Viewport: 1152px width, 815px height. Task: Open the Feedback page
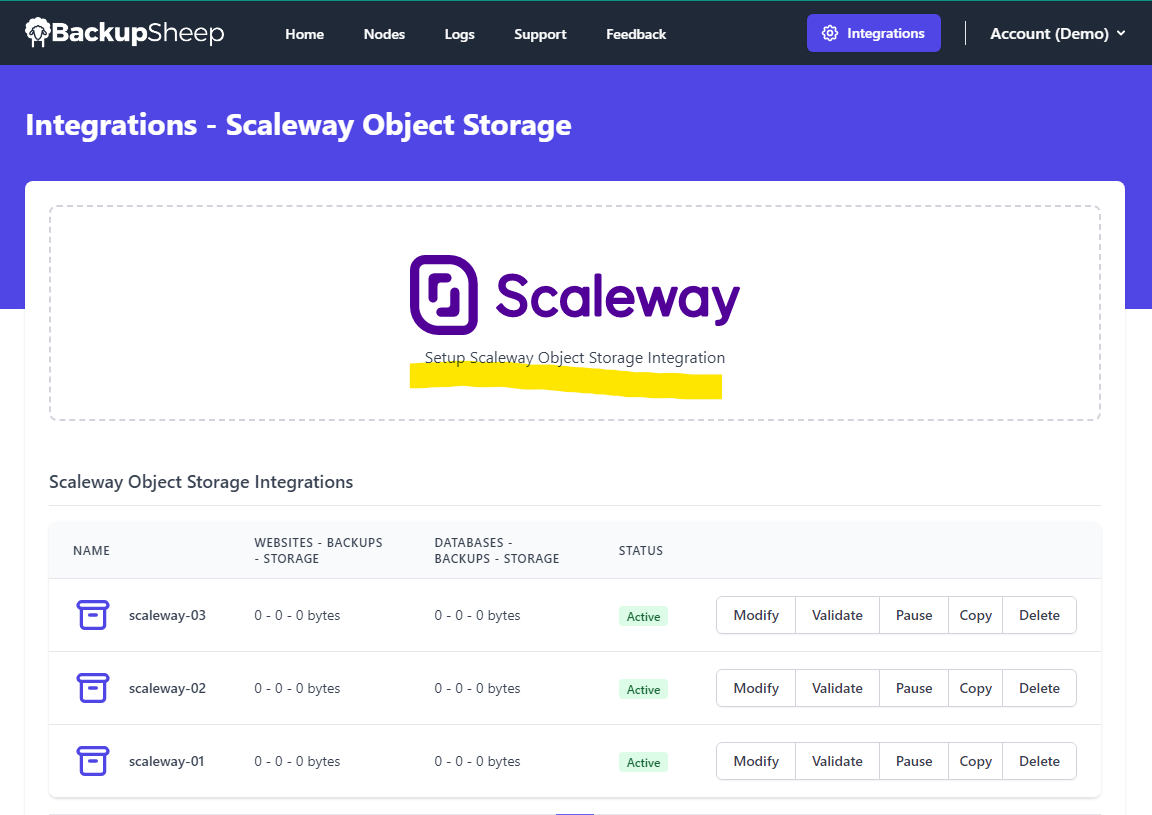pos(636,34)
